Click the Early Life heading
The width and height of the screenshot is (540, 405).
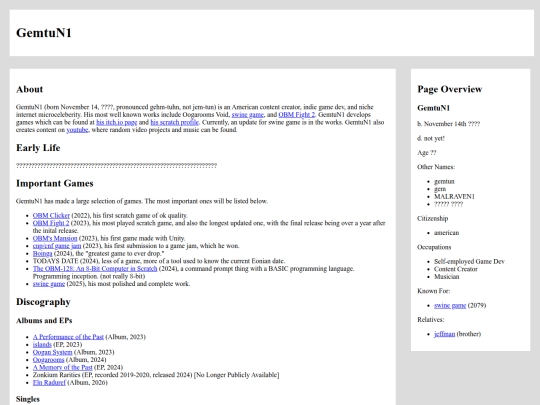pos(38,148)
